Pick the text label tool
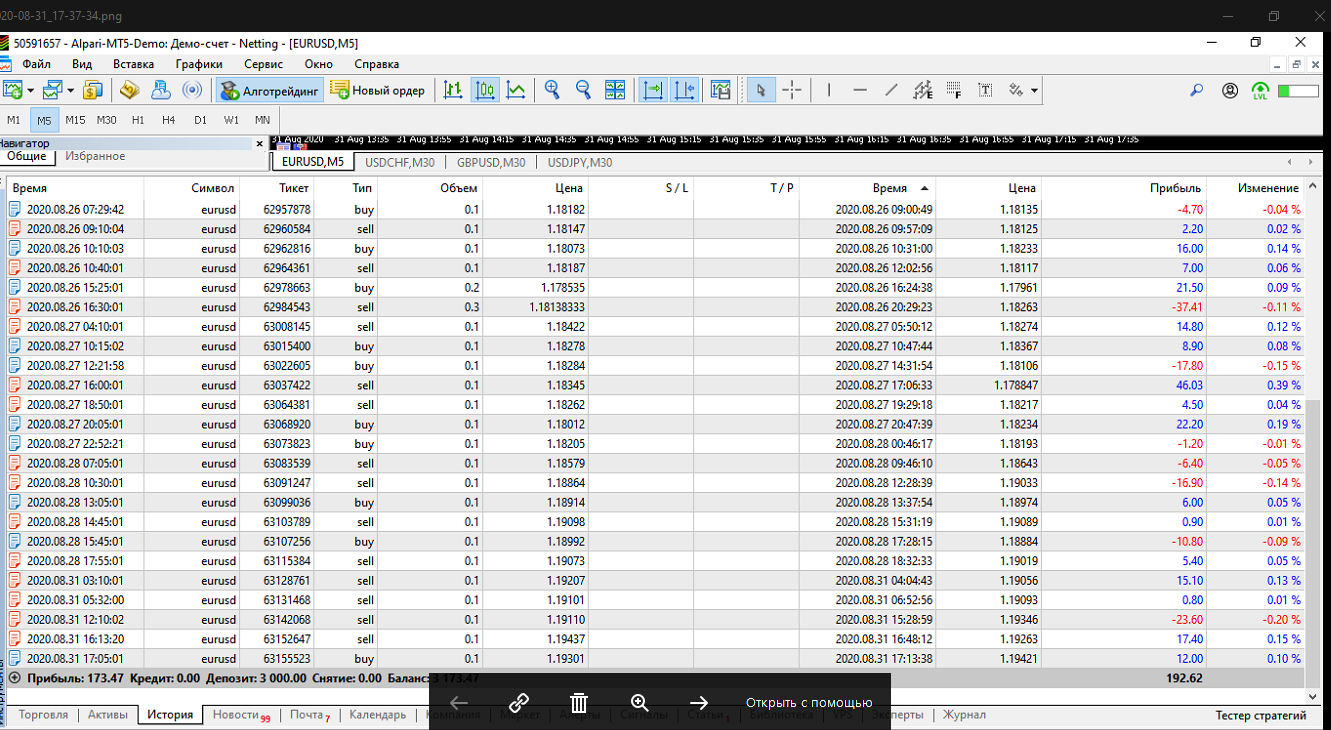The height and width of the screenshot is (730, 1331). coord(985,90)
